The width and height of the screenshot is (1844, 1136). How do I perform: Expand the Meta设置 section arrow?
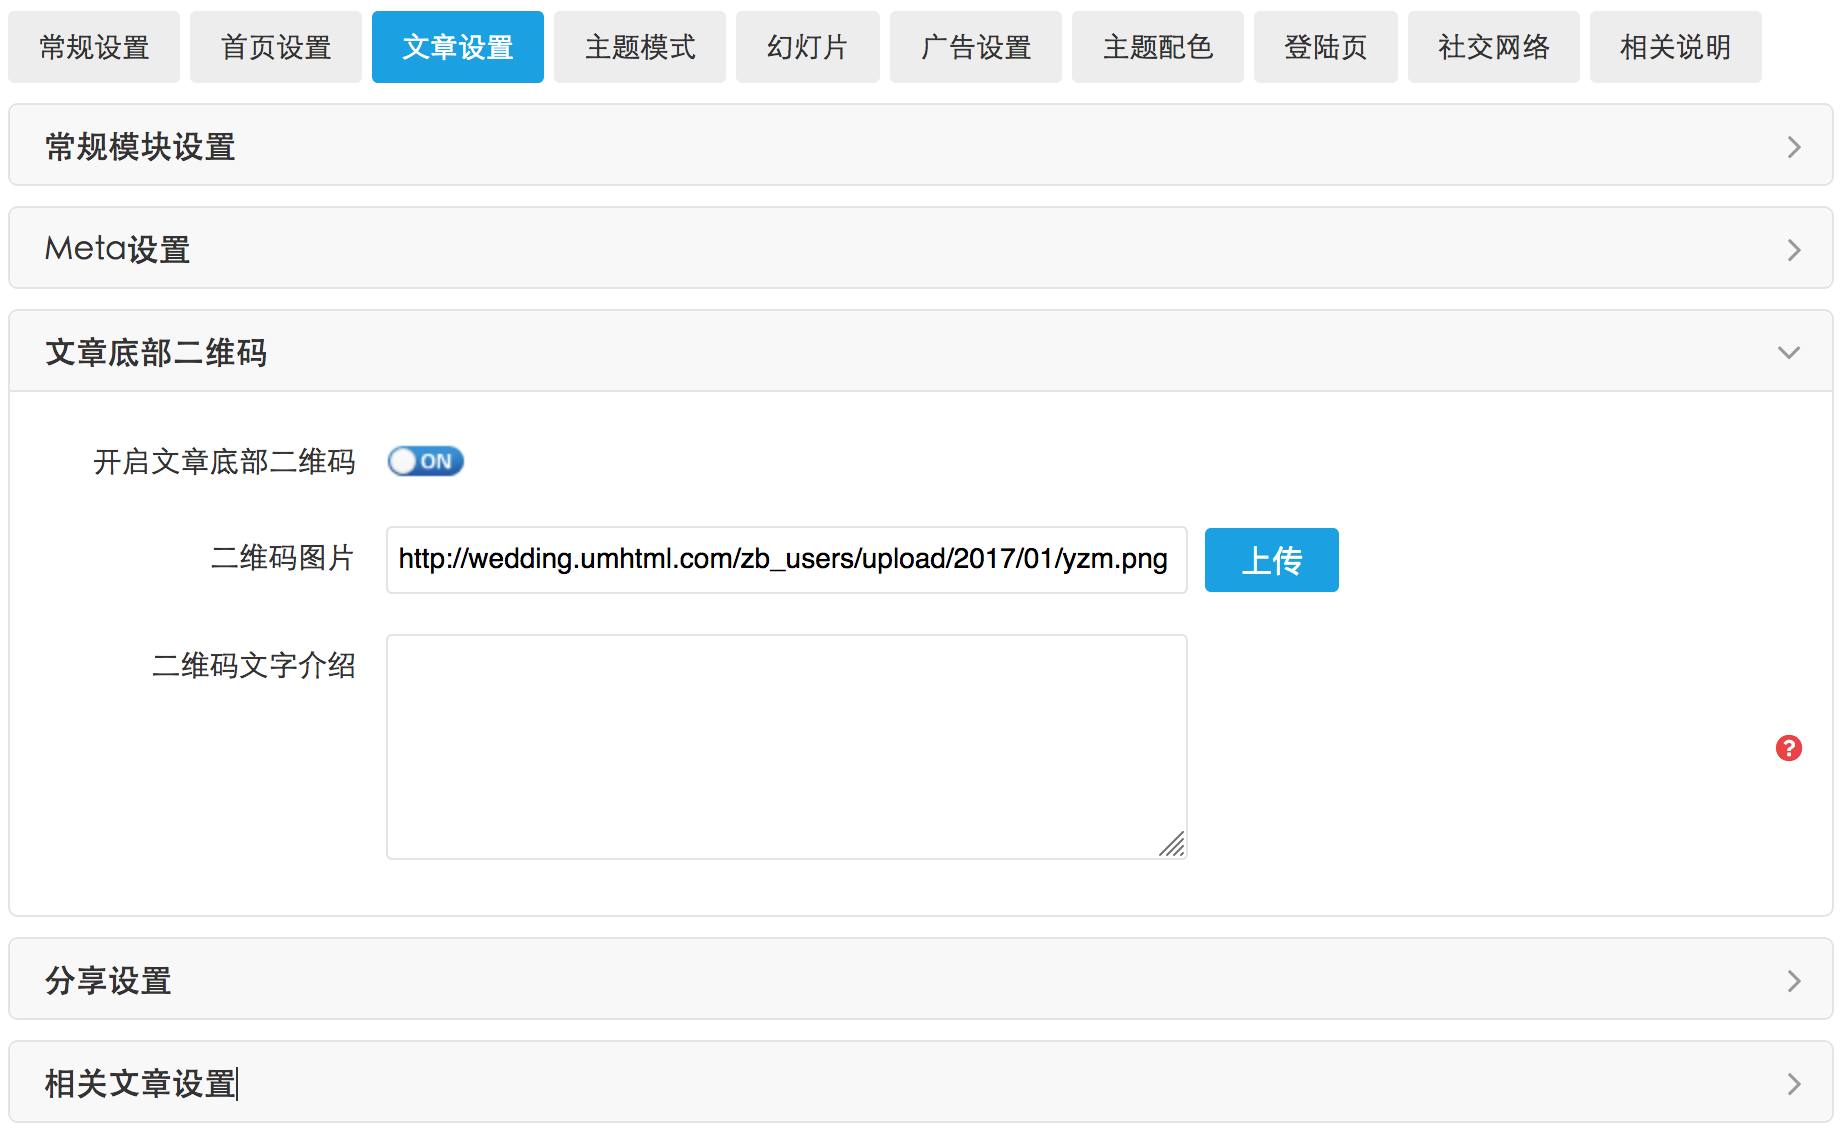coord(1793,250)
